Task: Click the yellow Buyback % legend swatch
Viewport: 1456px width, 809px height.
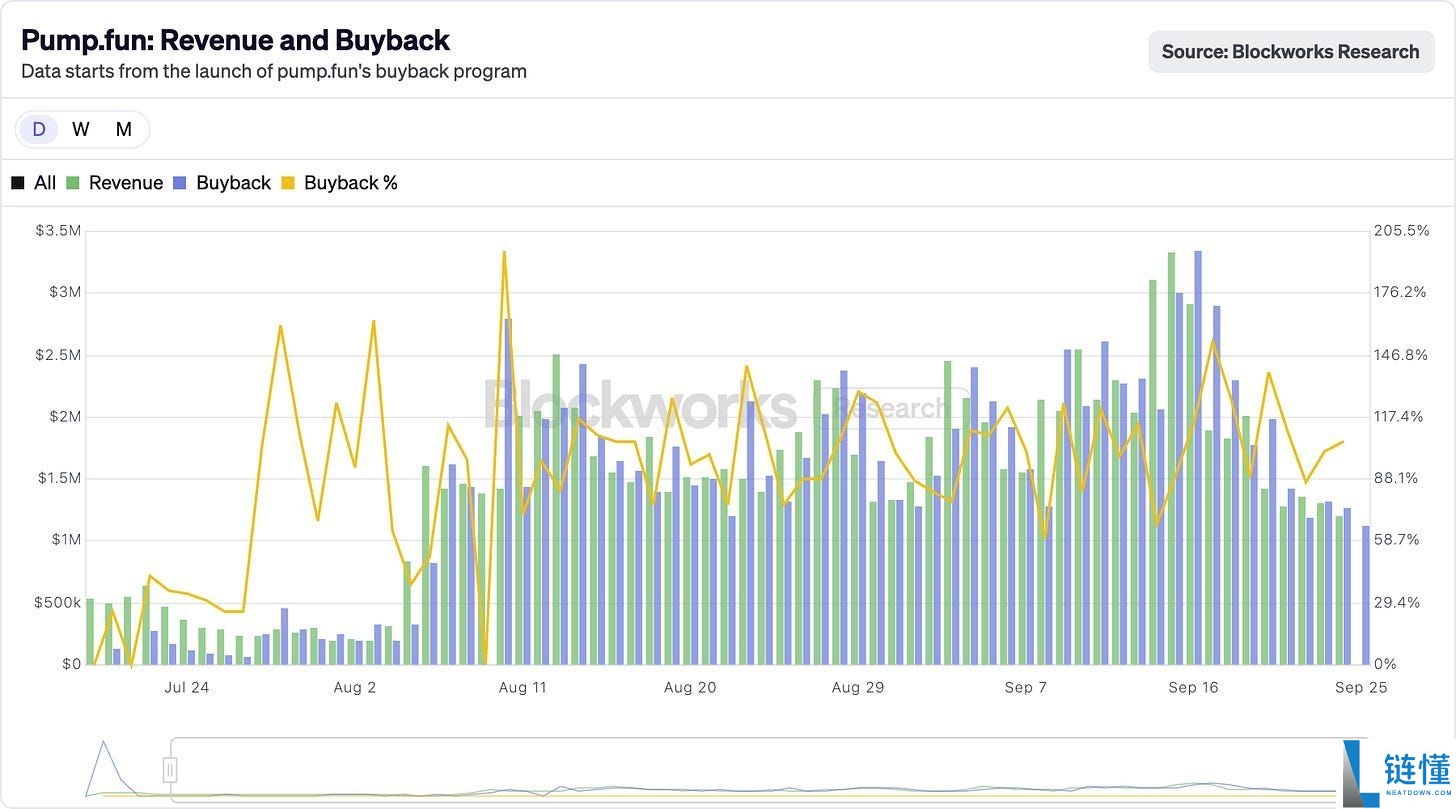Action: [288, 183]
